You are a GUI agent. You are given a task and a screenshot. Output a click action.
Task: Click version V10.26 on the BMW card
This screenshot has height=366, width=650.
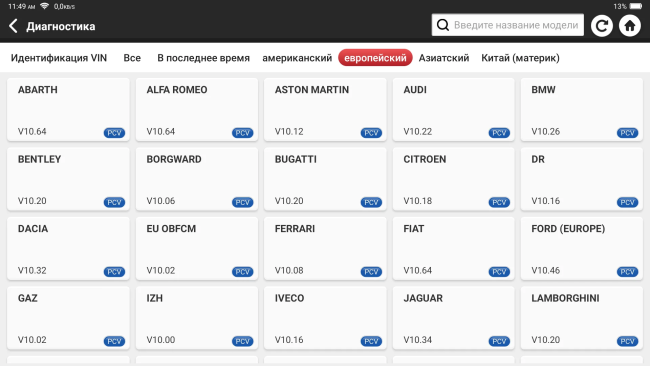(x=546, y=131)
